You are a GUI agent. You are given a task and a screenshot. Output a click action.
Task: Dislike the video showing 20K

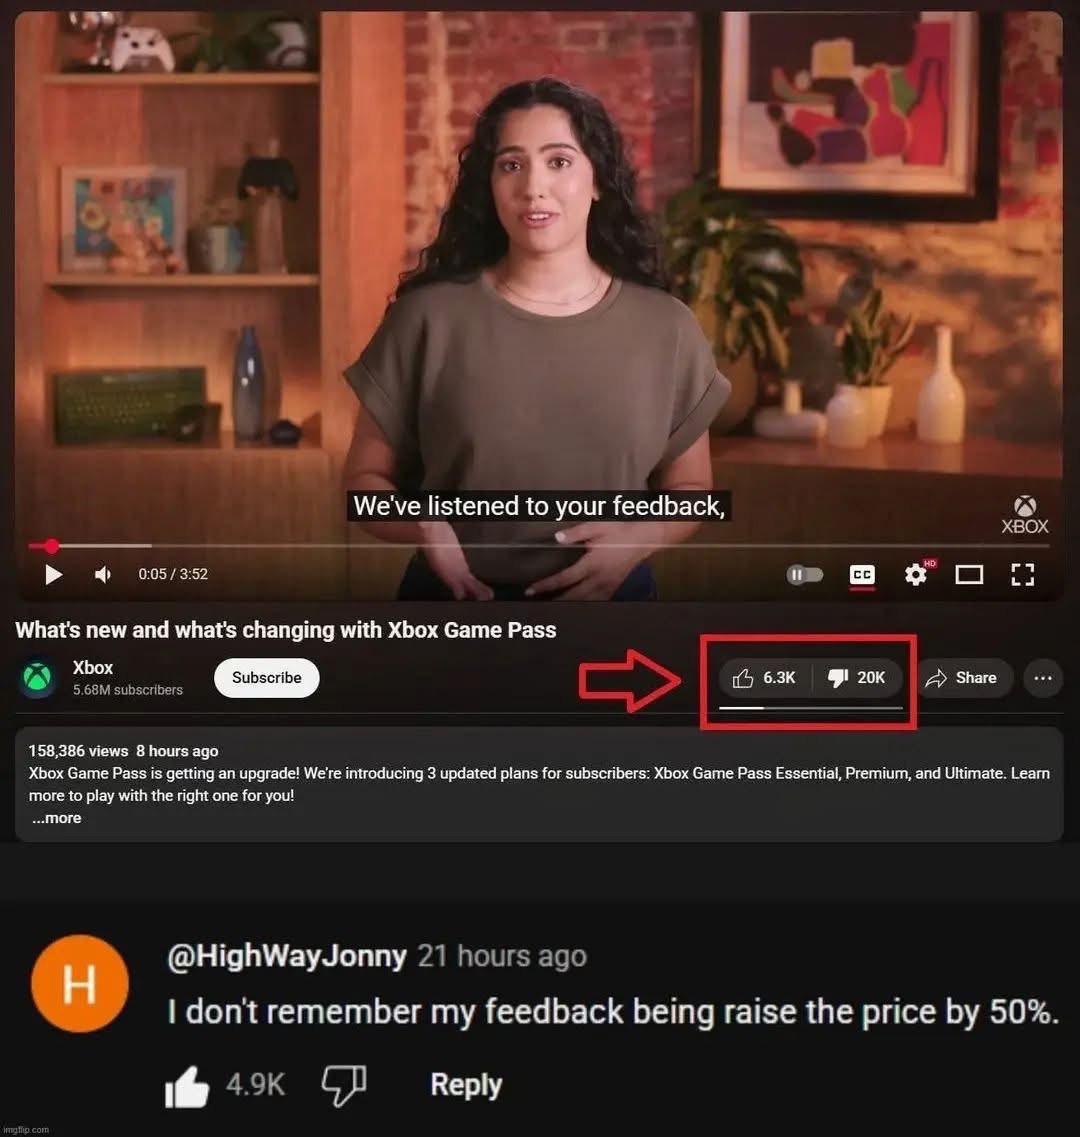[x=857, y=678]
